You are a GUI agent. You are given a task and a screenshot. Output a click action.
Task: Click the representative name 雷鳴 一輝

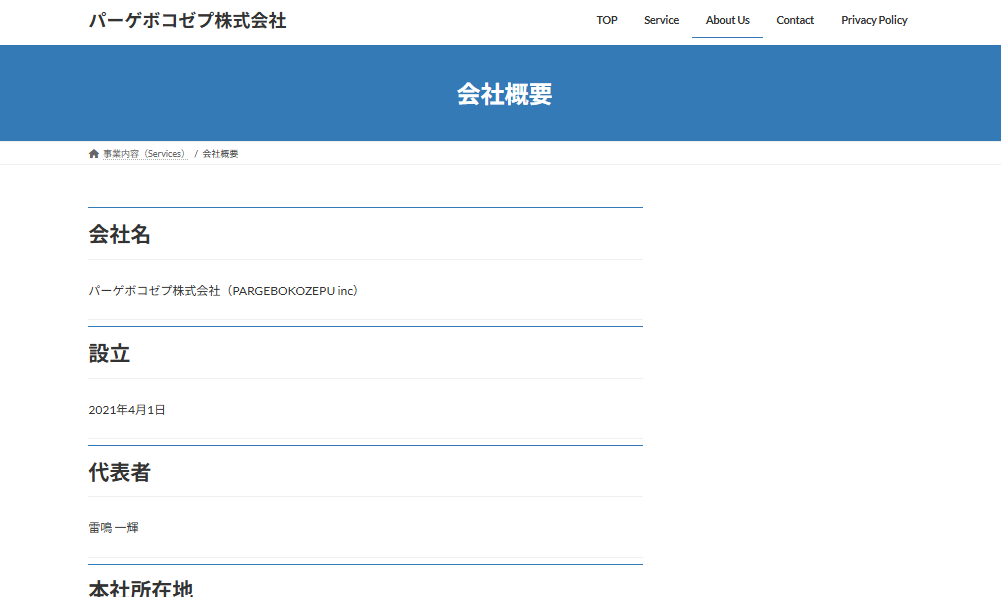coord(113,527)
